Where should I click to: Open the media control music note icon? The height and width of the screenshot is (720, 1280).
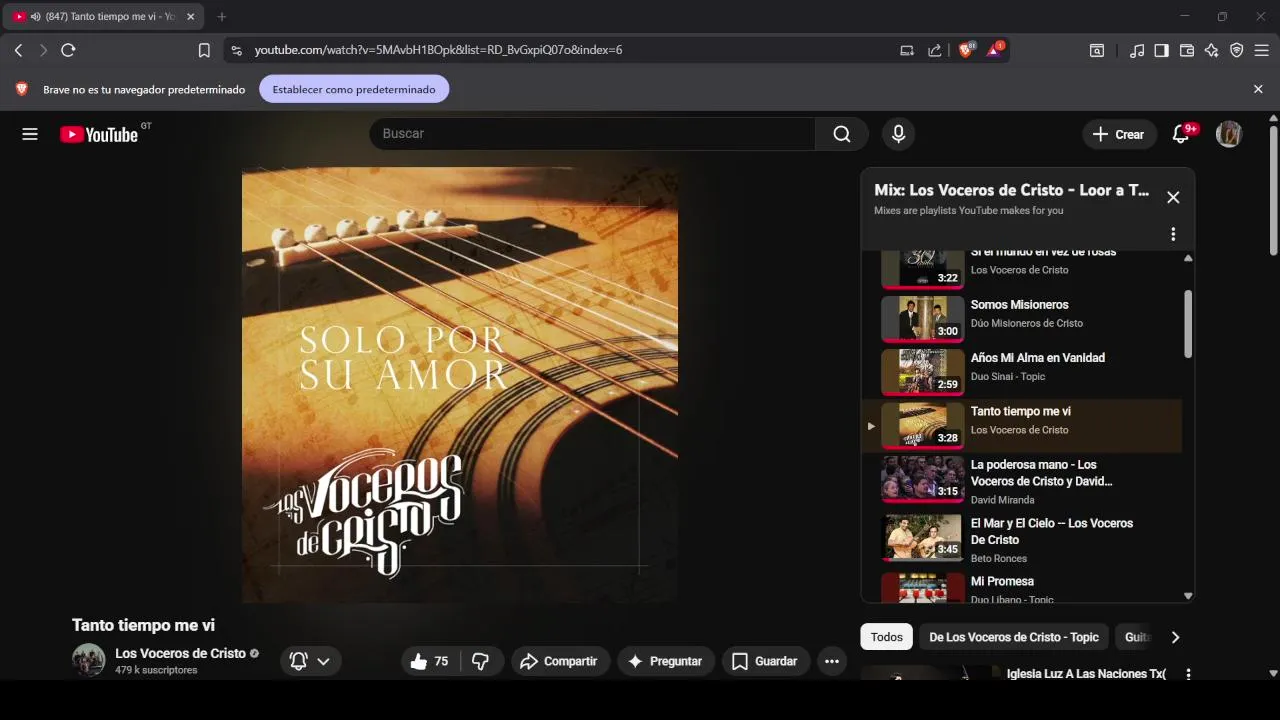pyautogui.click(x=1136, y=50)
